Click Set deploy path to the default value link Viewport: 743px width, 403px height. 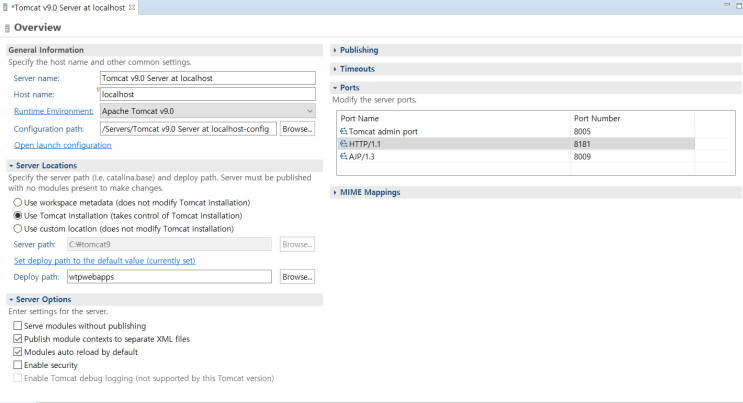coord(105,261)
